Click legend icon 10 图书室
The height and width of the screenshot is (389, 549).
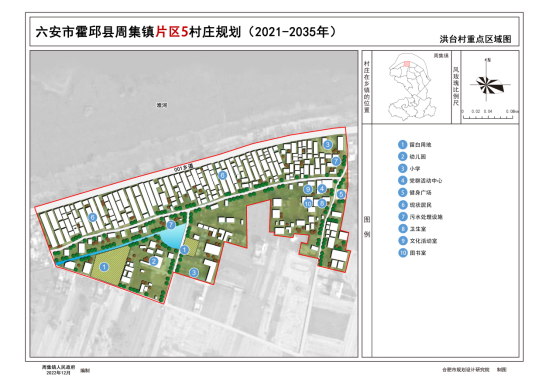point(403,253)
